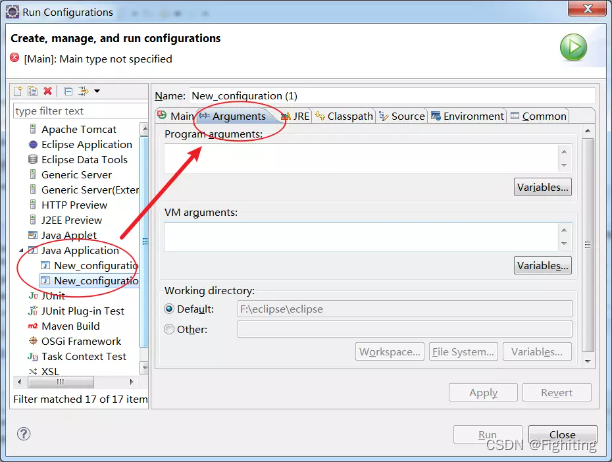Click the OSGi Framework icon
The height and width of the screenshot is (462, 612).
tap(33, 341)
